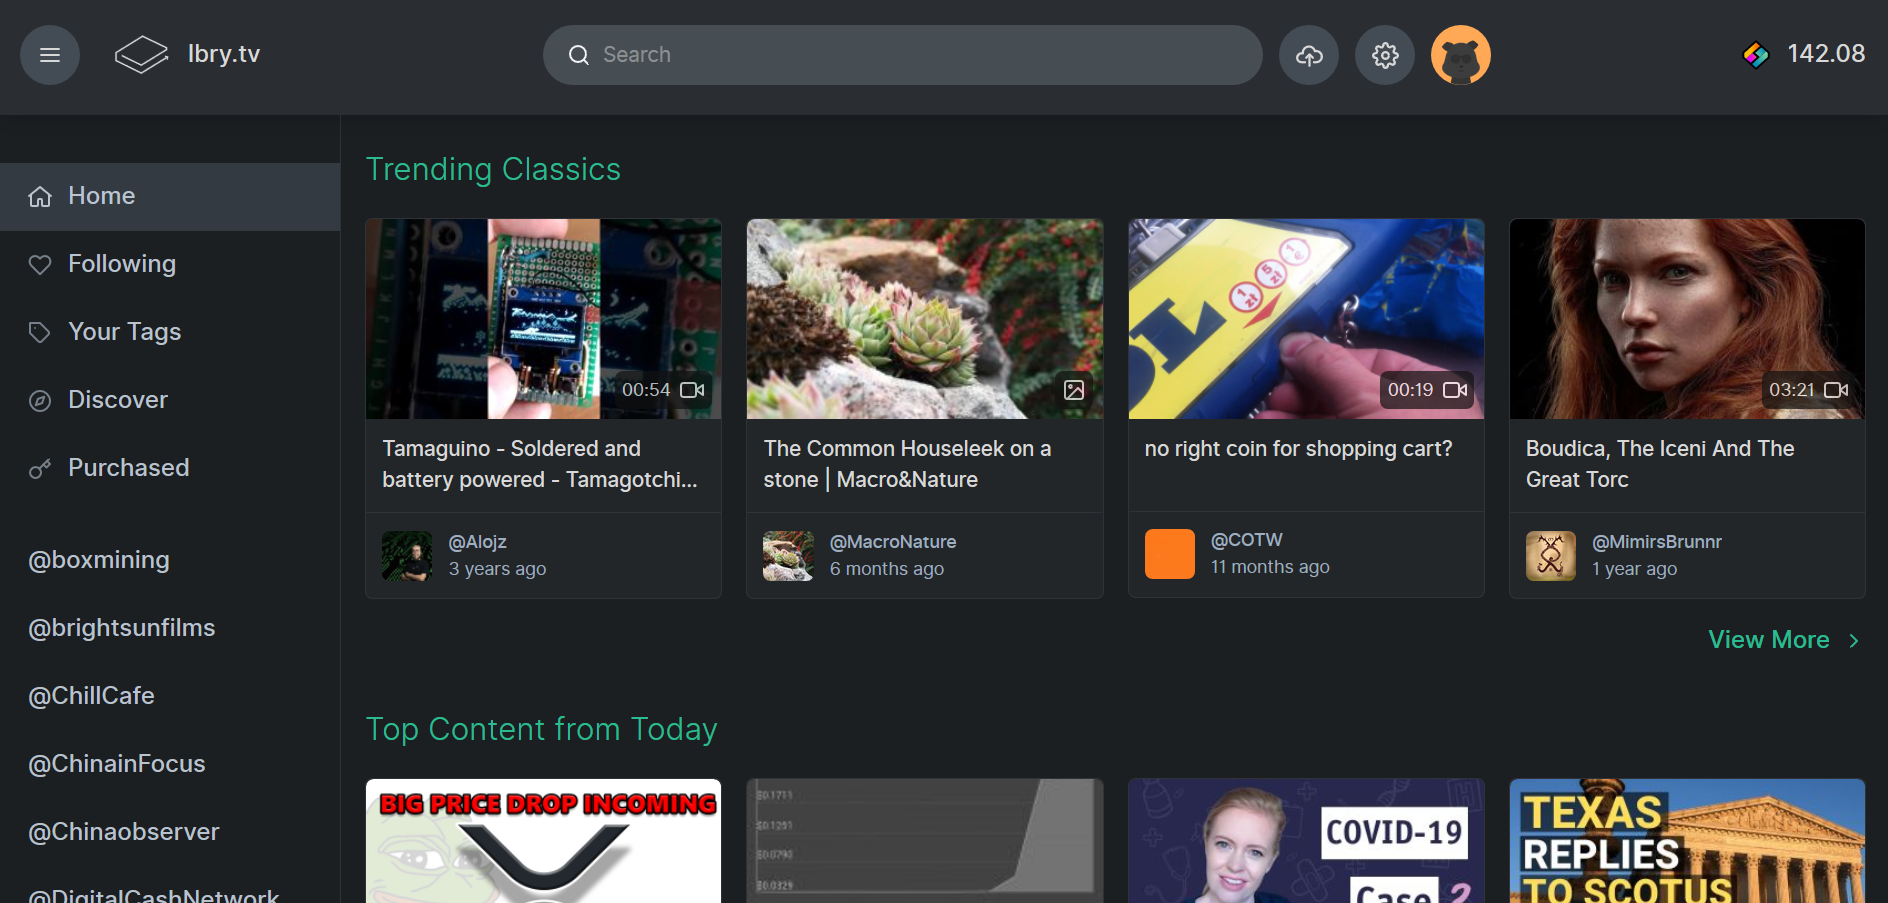Click the Home house icon
Viewport: 1888px width, 903px height.
(40, 197)
